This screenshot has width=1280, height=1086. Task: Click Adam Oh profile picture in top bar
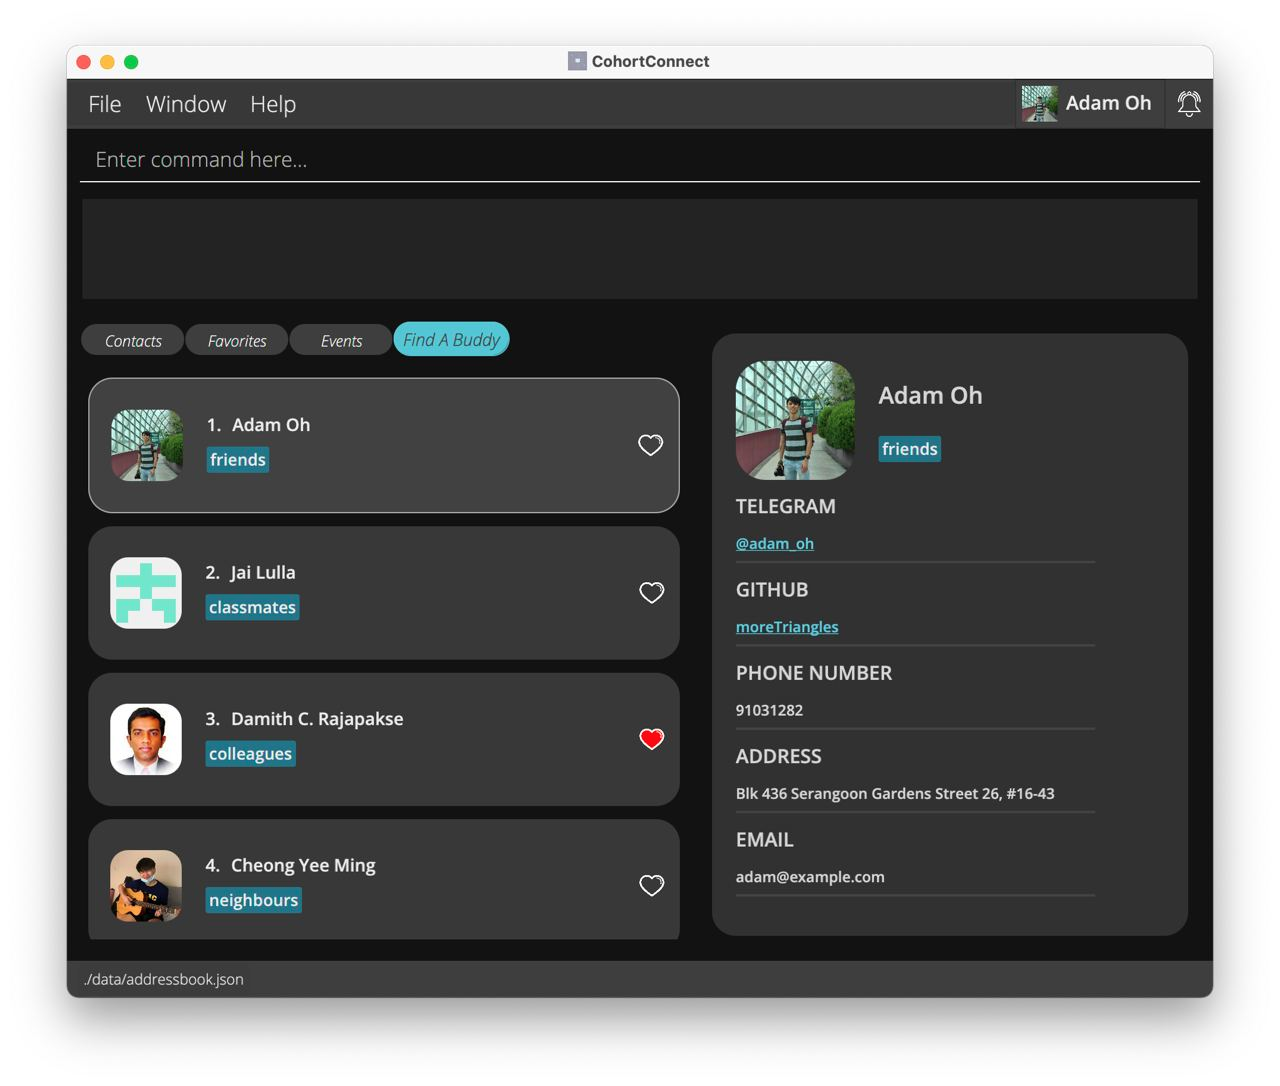tap(1040, 103)
